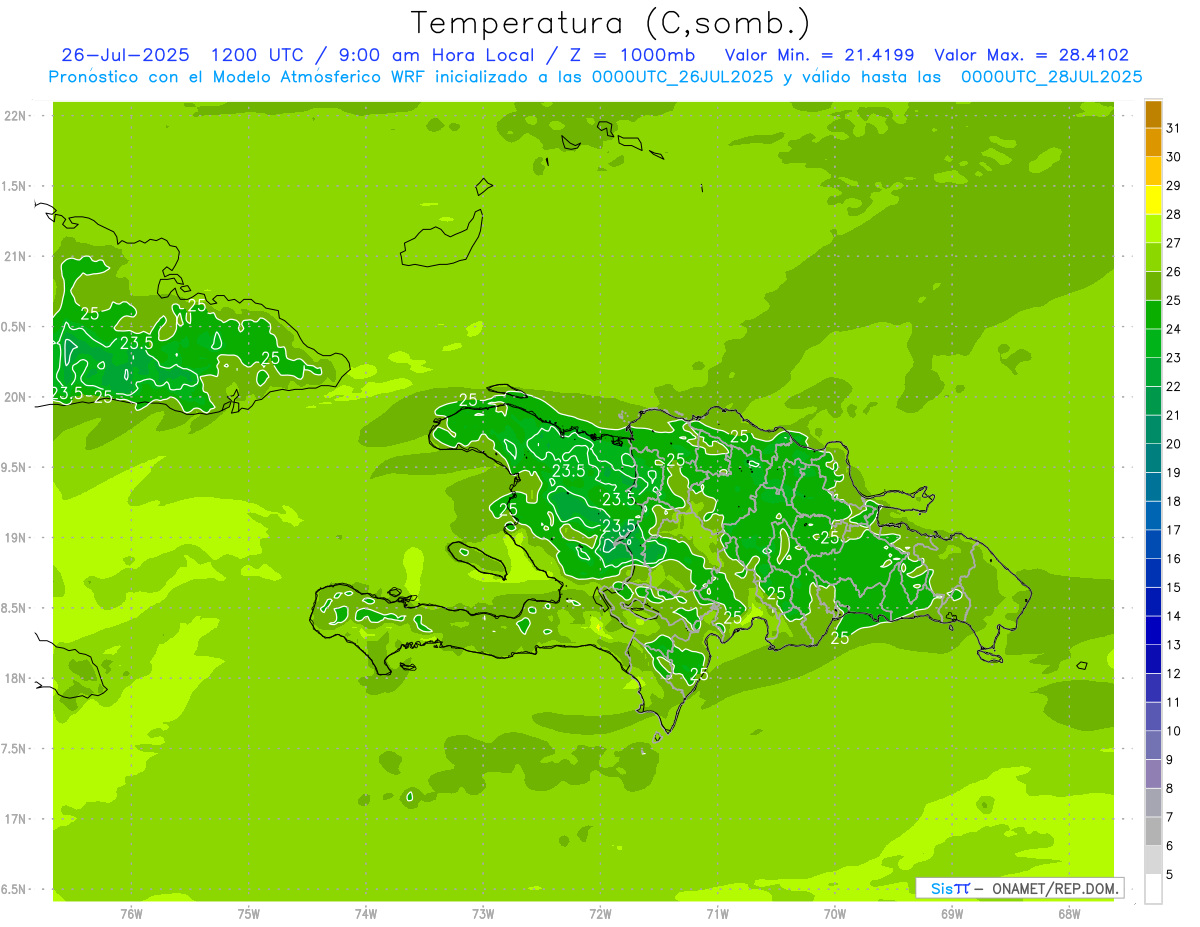Click the Valor Min. = 21.4199 readout

819,55
